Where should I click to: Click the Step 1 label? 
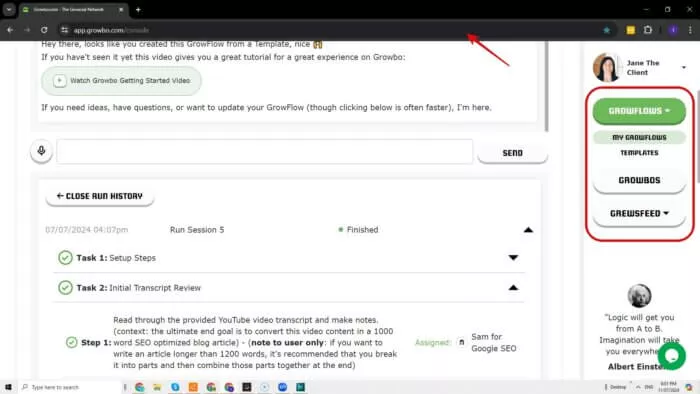(x=96, y=342)
